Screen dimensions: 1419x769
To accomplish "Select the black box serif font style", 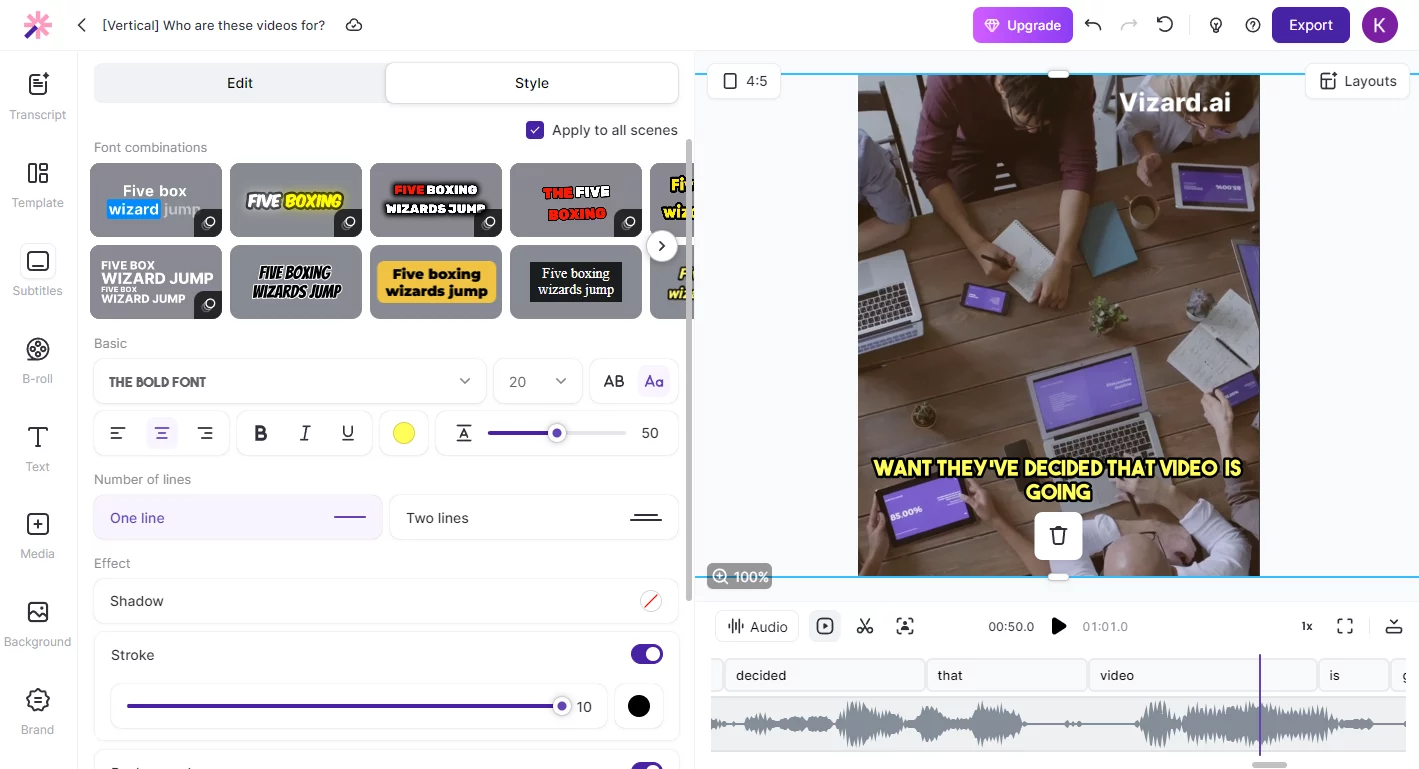I will [576, 282].
